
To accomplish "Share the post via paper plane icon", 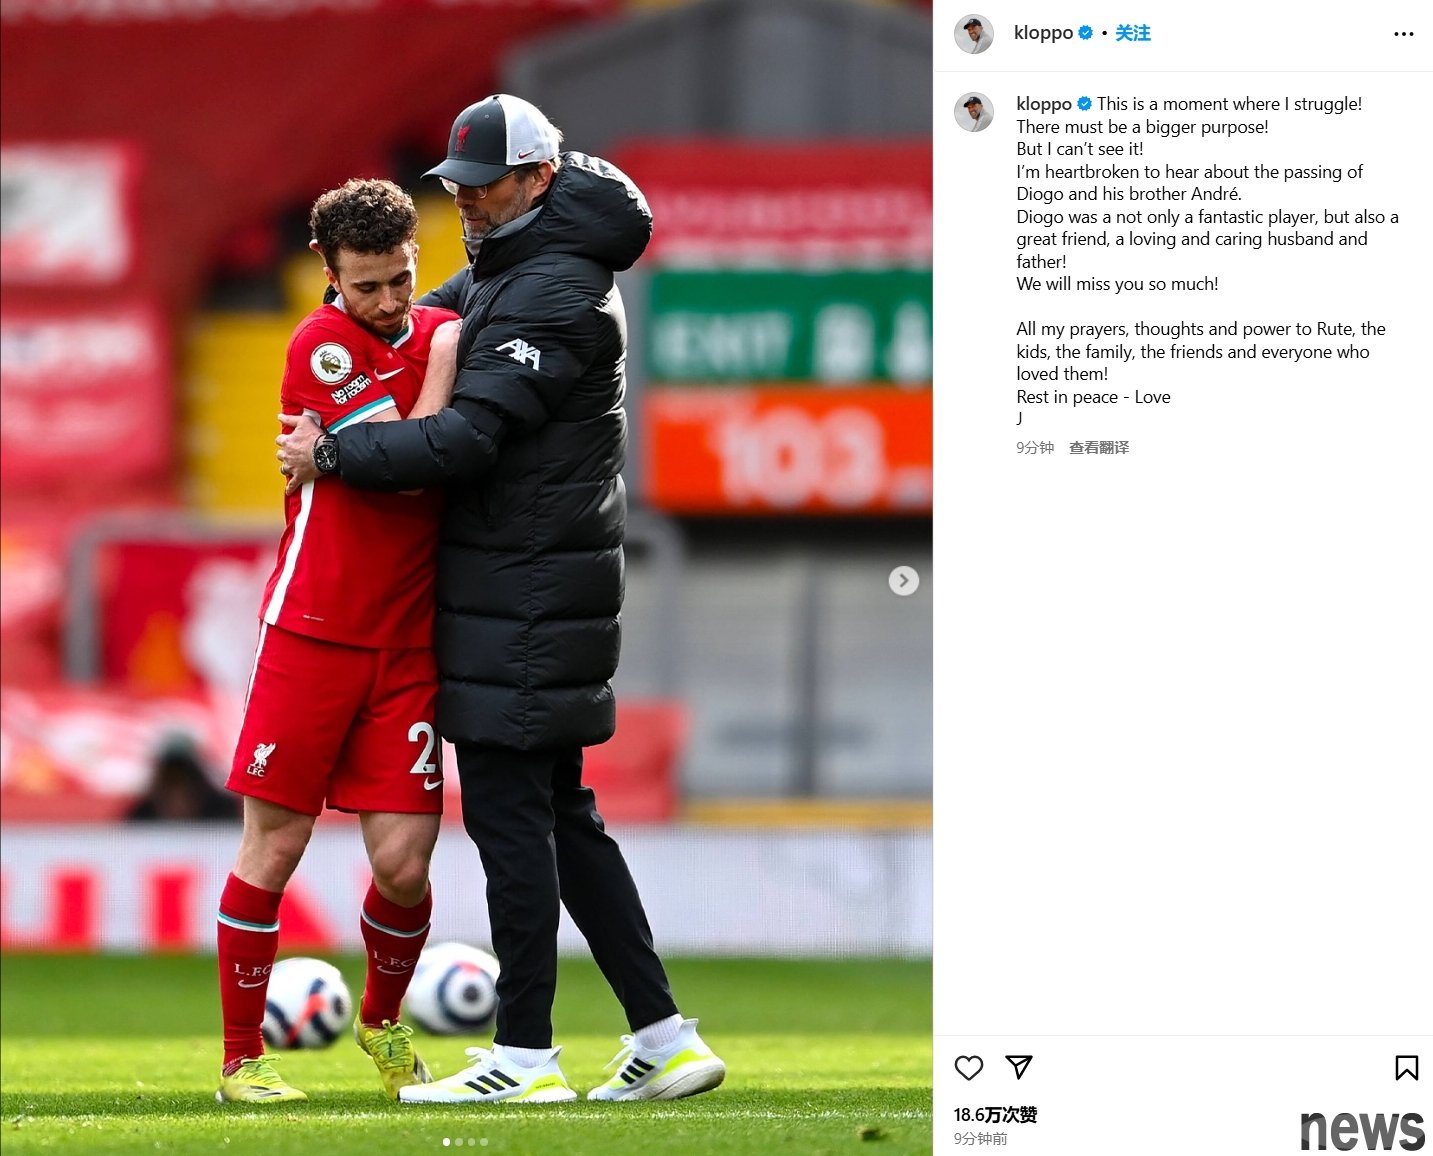I will pos(1018,1067).
